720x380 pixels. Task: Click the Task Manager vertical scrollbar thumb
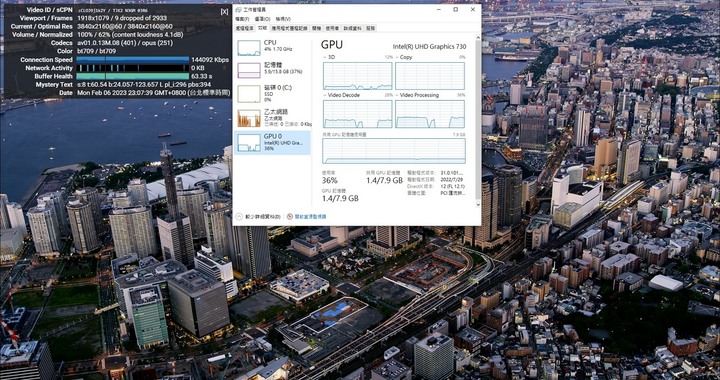pyautogui.click(x=478, y=119)
